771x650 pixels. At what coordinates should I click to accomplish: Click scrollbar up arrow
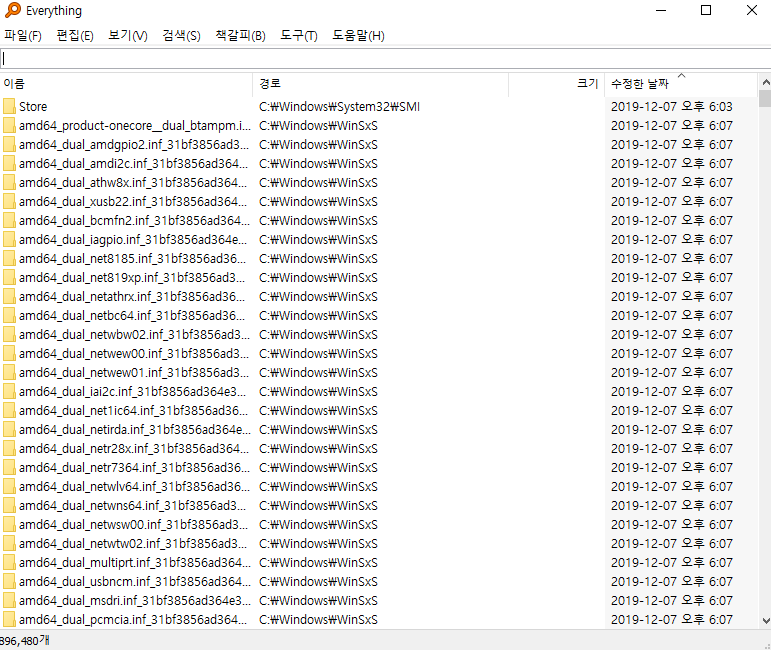(765, 82)
